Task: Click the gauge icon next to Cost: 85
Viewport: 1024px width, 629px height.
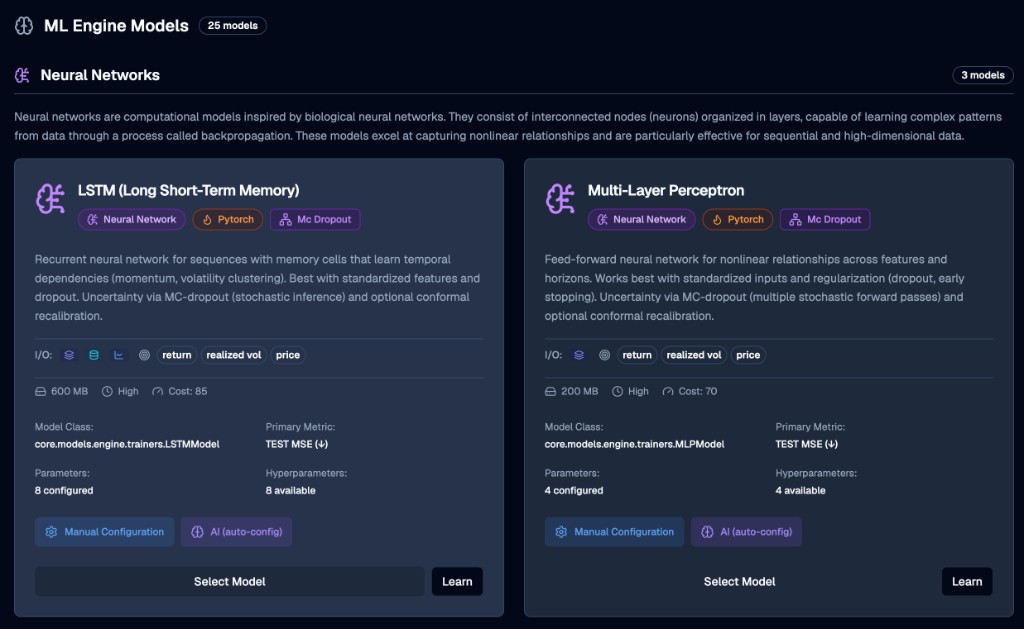Action: pos(157,391)
